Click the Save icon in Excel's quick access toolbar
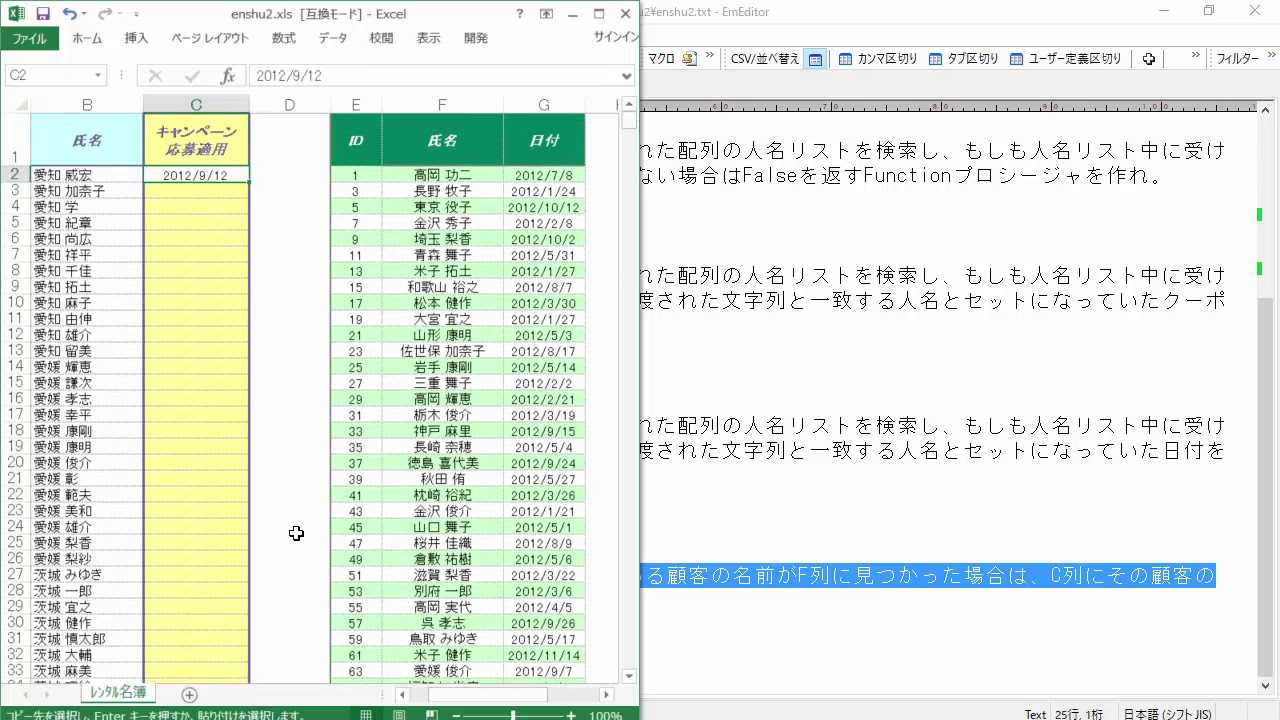Viewport: 1280px width, 720px height. (43, 14)
